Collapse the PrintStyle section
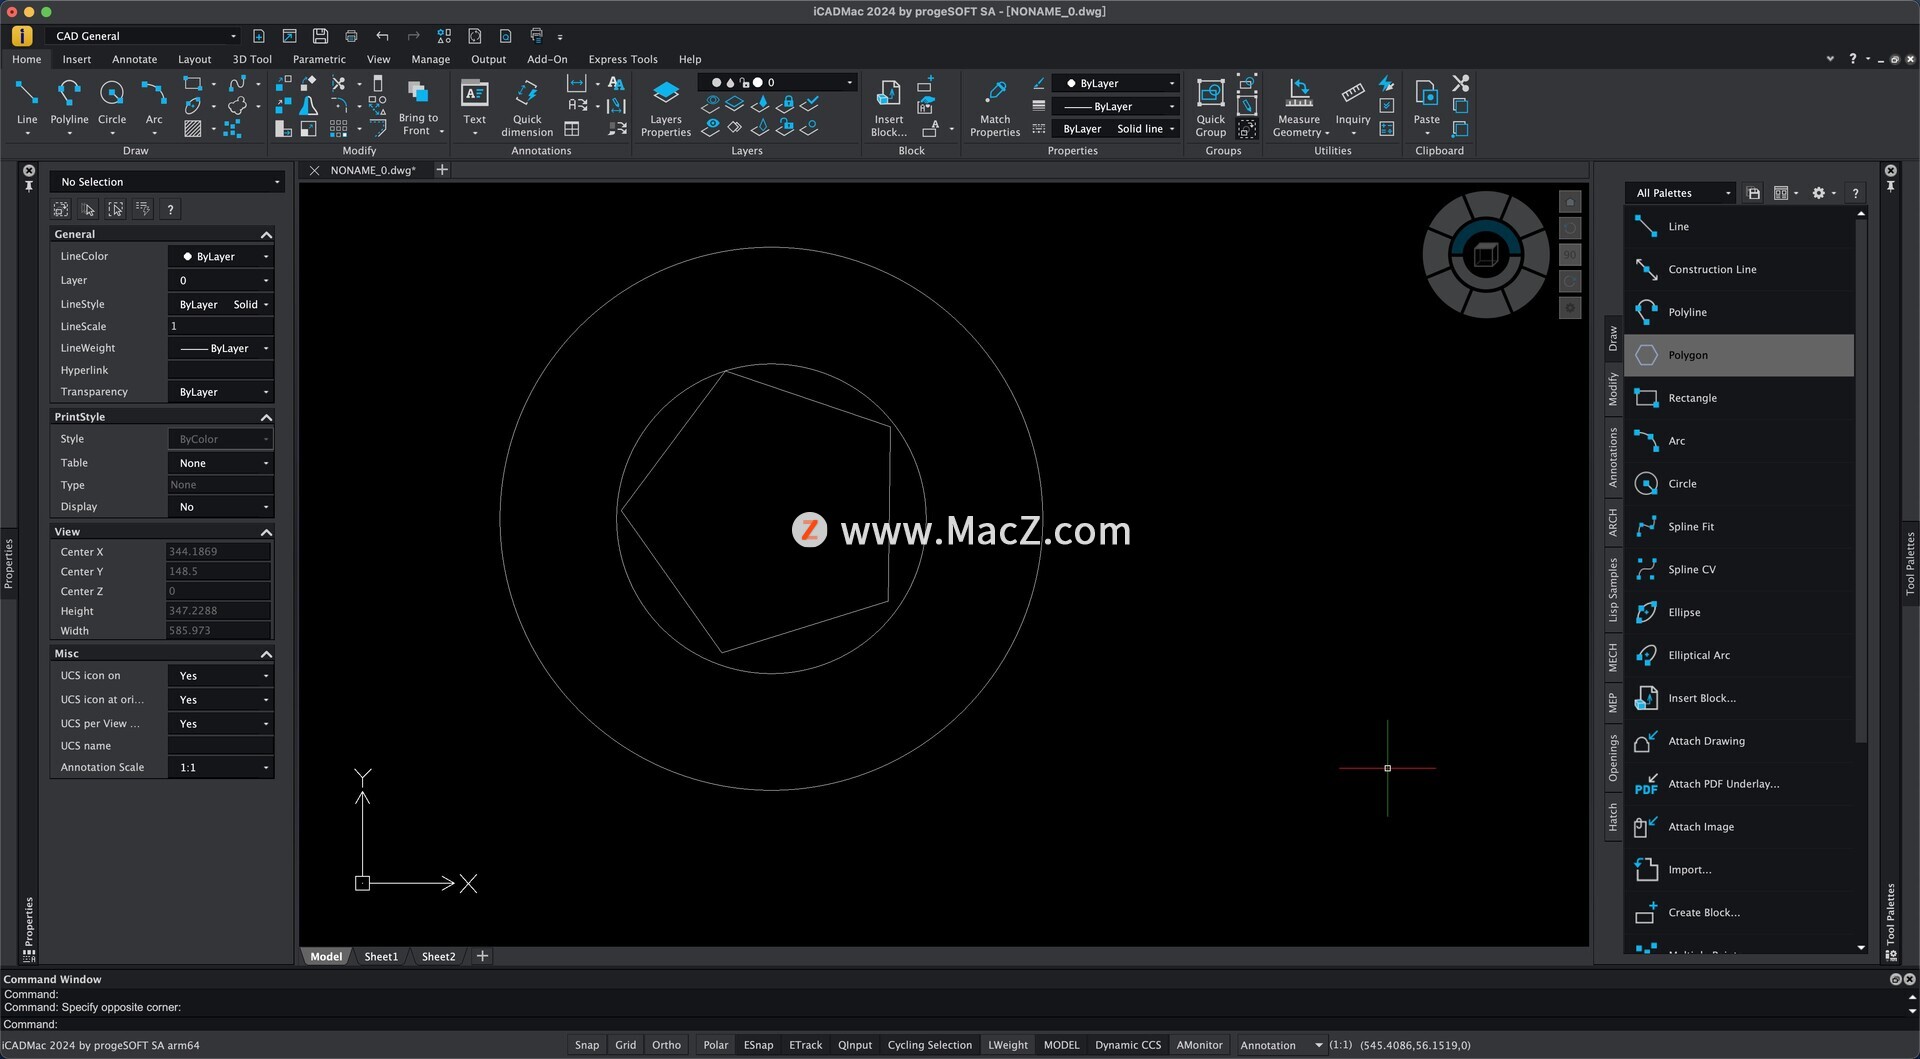The image size is (1920, 1059). [266, 417]
